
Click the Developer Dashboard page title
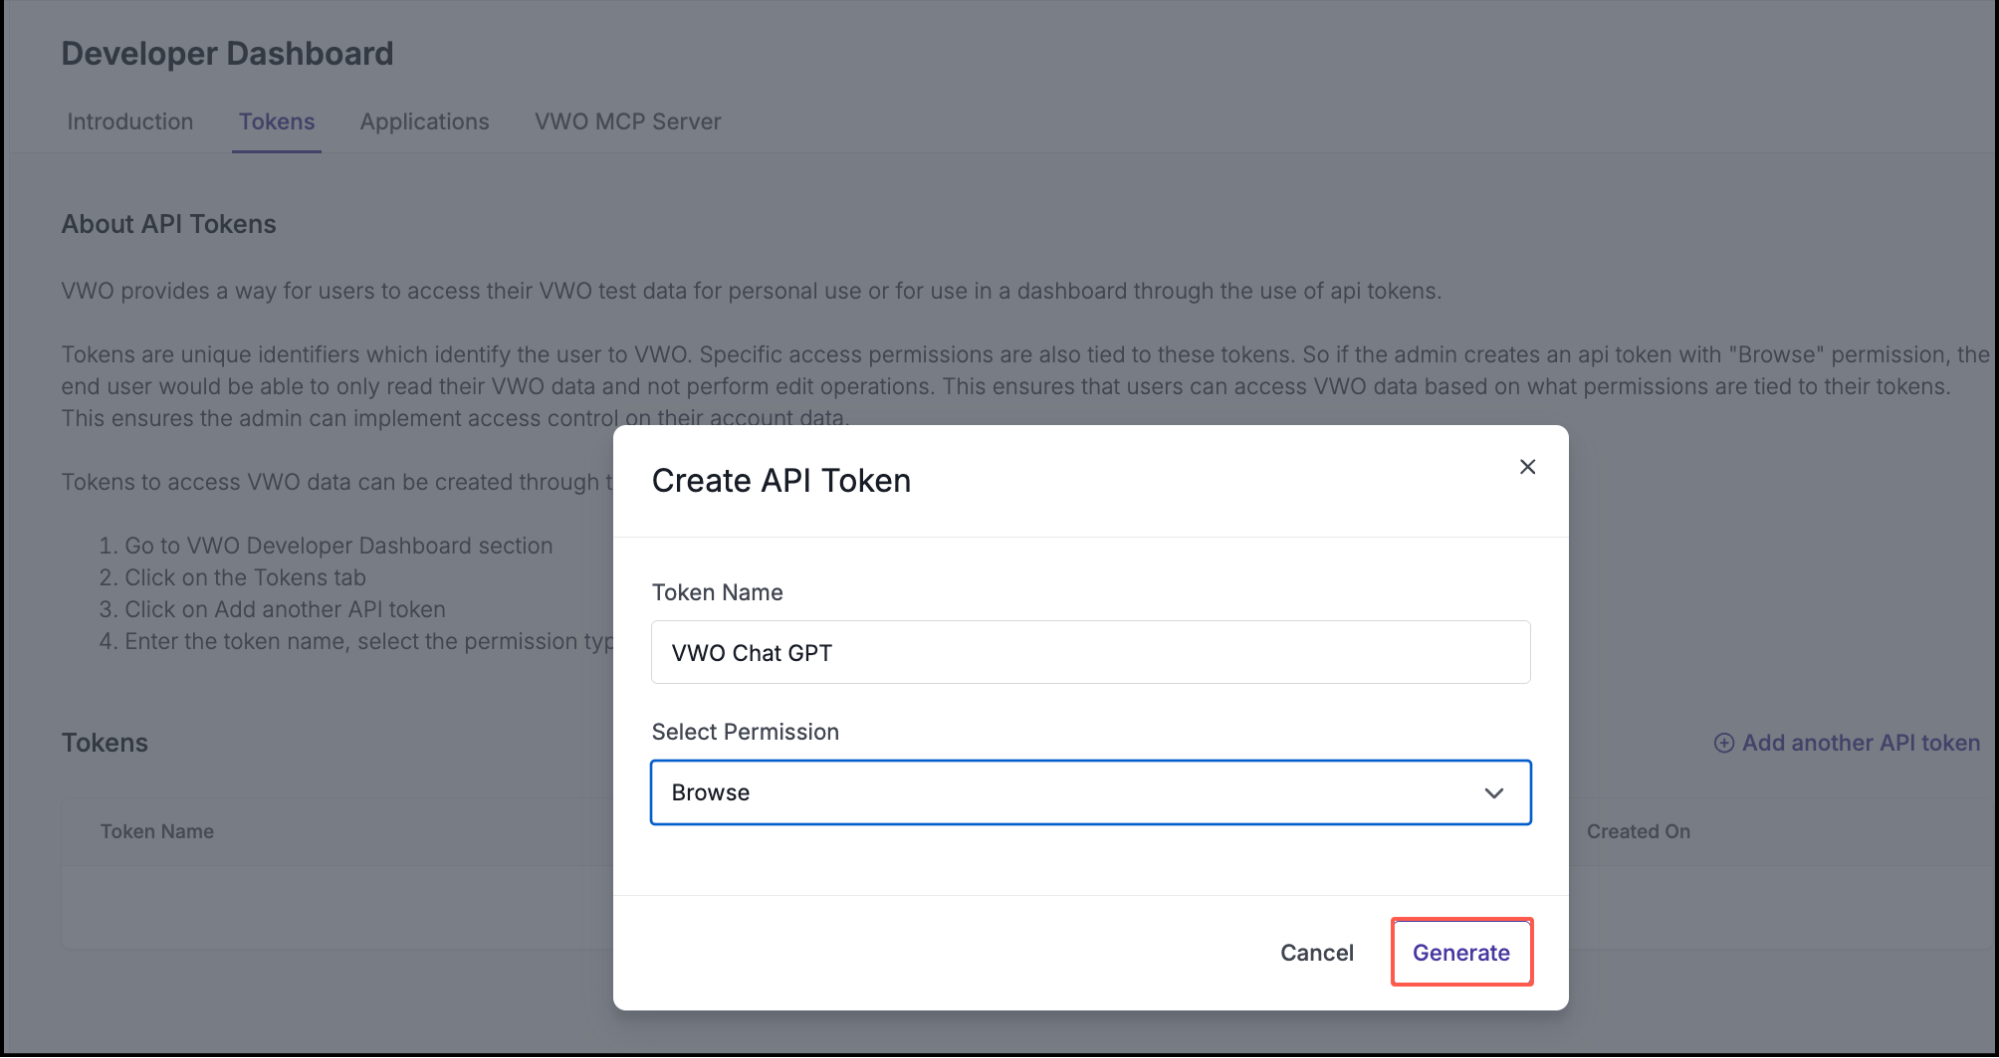pyautogui.click(x=227, y=52)
